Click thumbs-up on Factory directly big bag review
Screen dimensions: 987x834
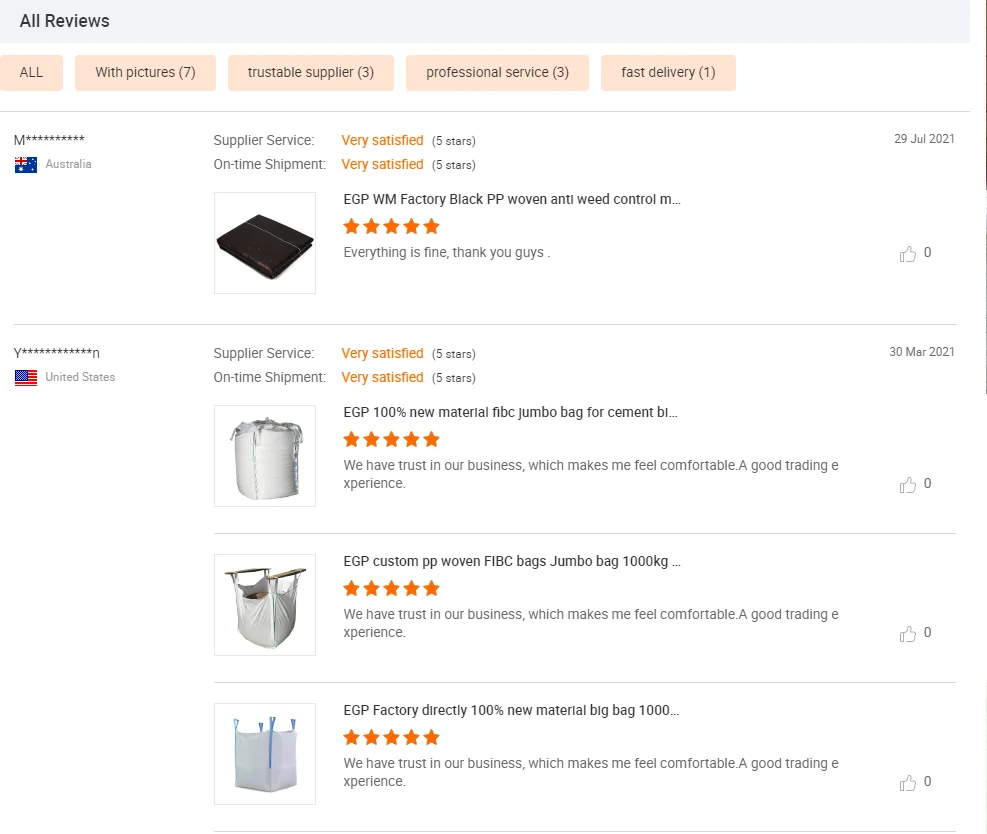click(x=908, y=783)
